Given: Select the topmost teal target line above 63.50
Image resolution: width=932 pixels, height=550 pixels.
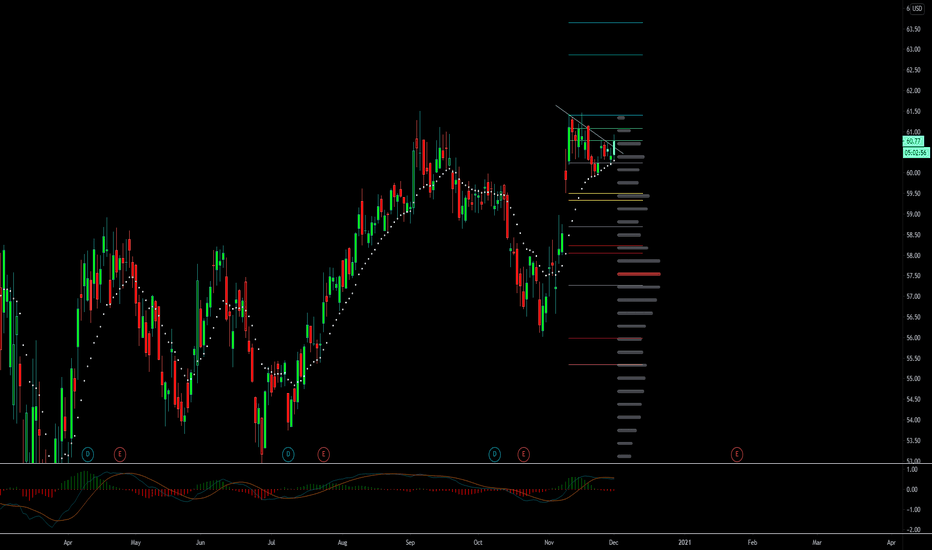Looking at the screenshot, I should pos(605,23).
